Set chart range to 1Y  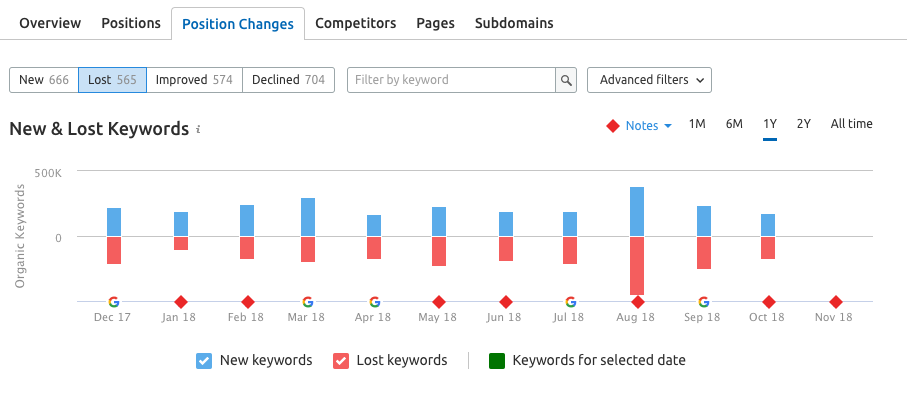coord(770,124)
